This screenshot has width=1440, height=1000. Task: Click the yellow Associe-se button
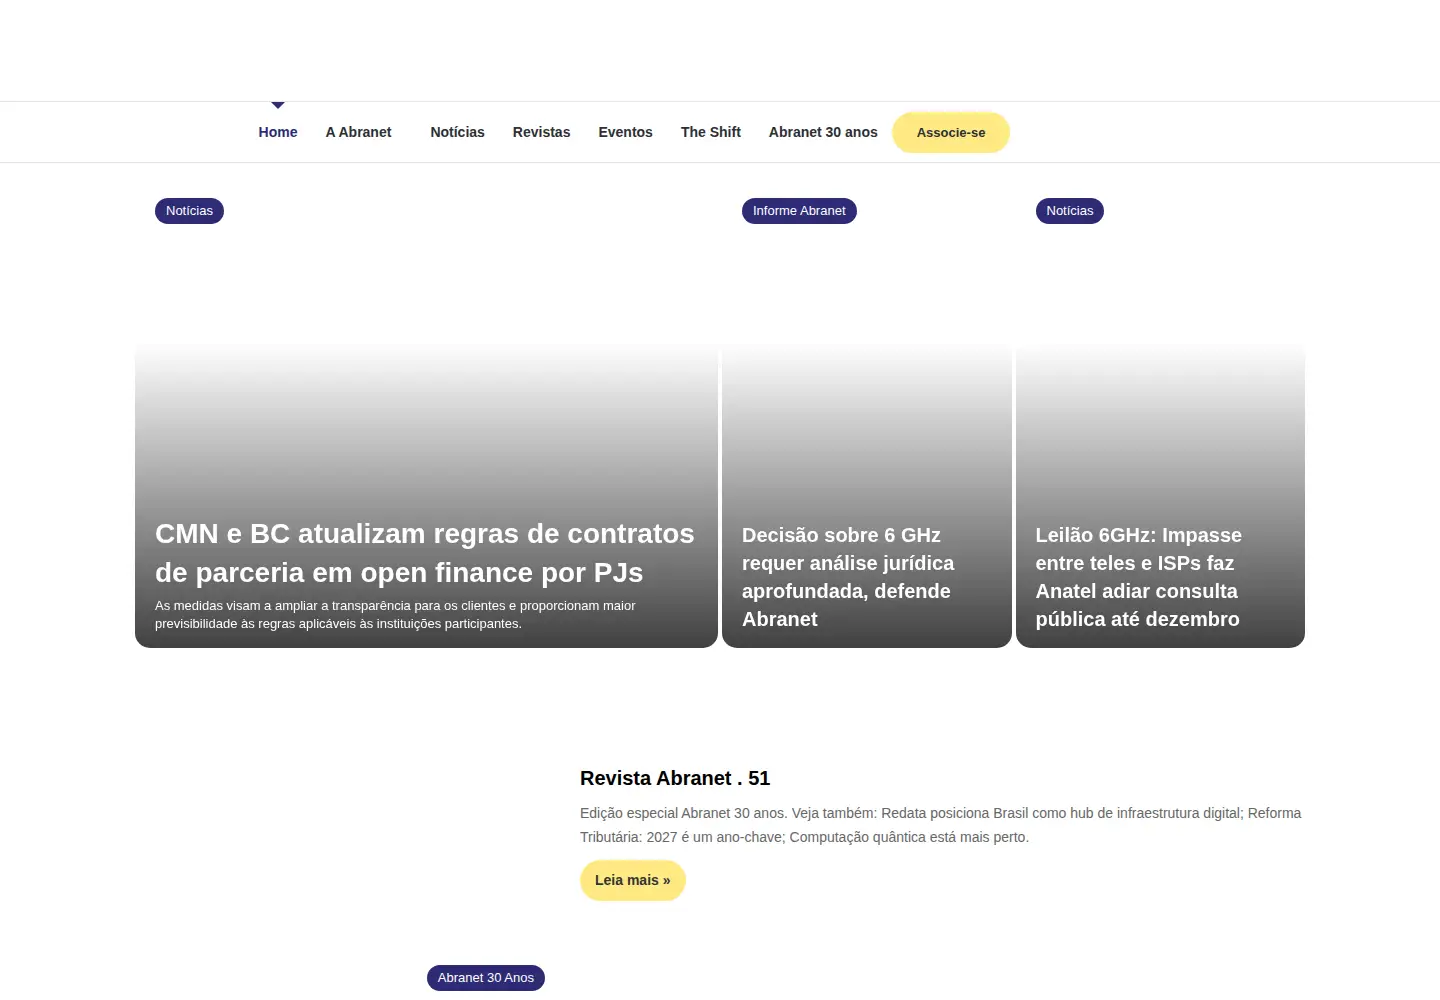coord(951,132)
